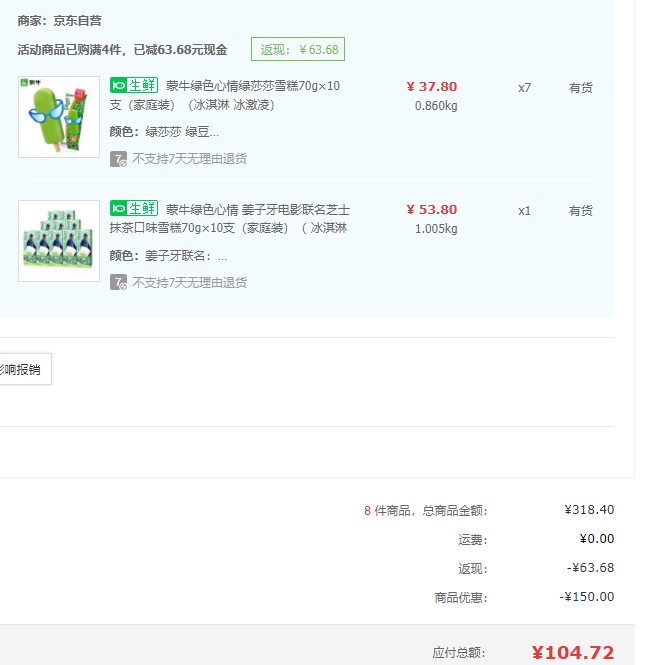Click 商家：京东自营 label

click(x=59, y=21)
